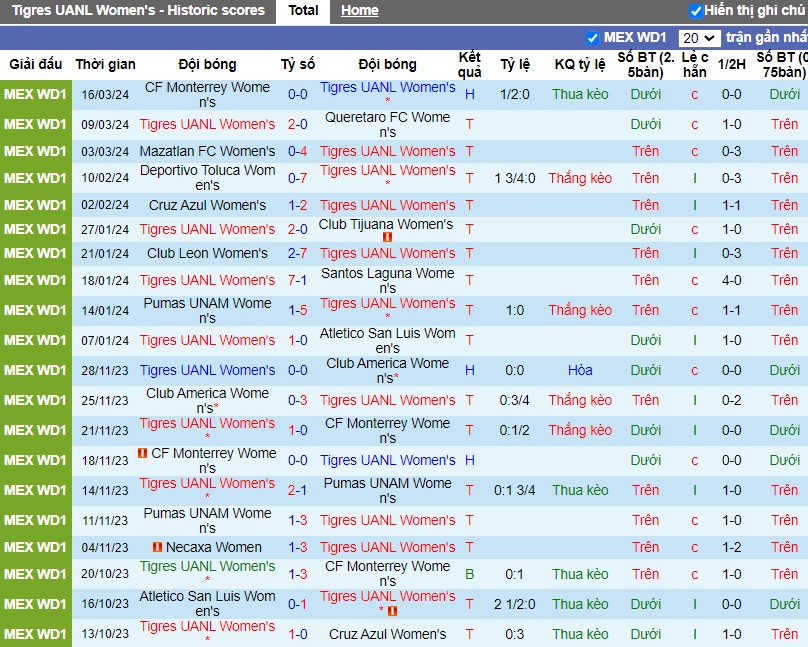Click the 1-2 half-time score for Necaxa match

[731, 547]
